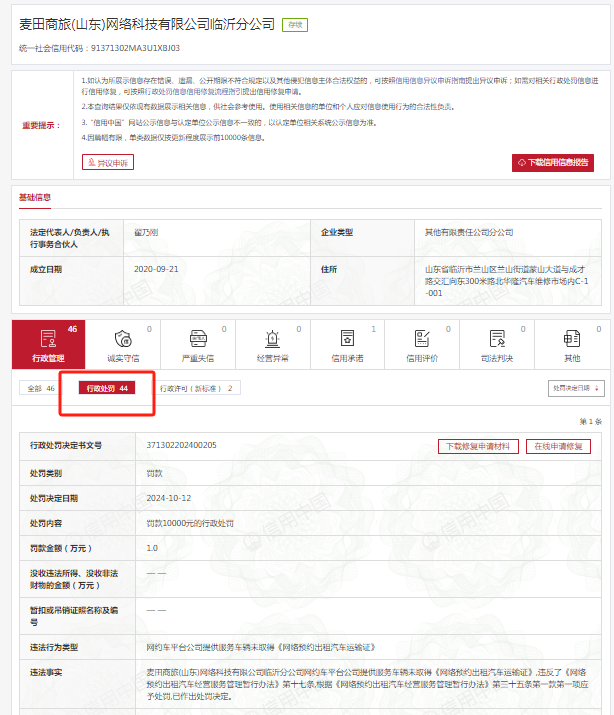Switch to 行政处罚 44 filter tab
614x715 pixels.
click(107, 388)
